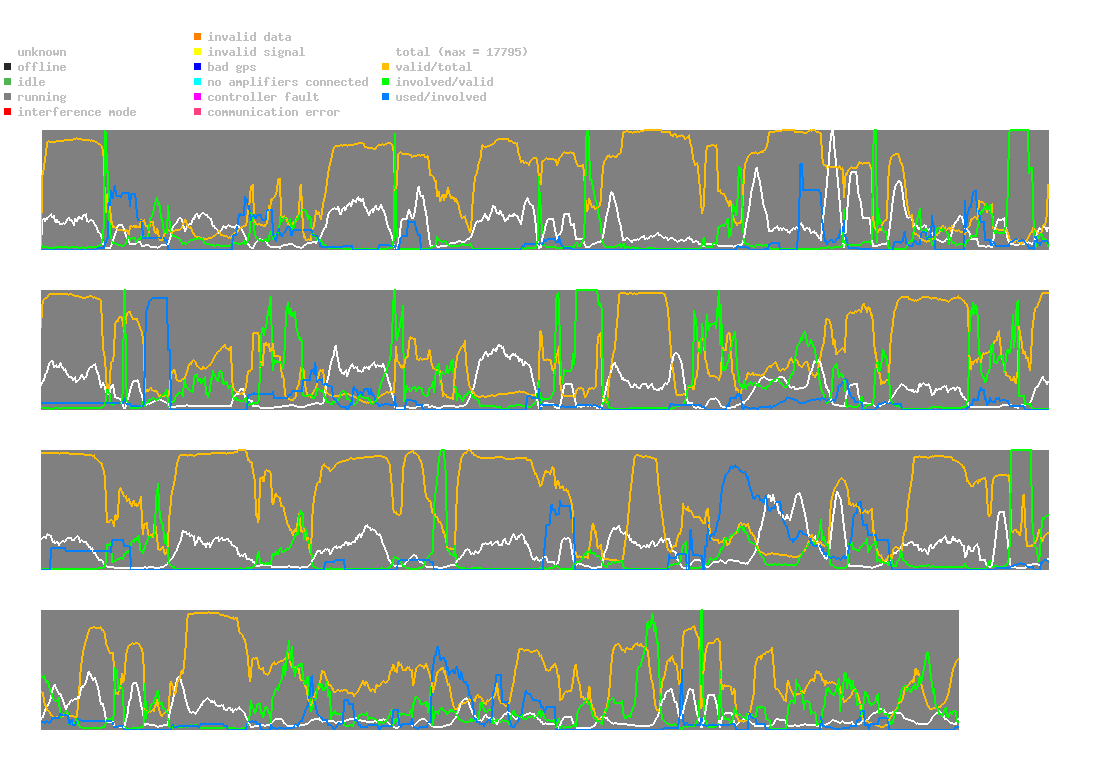Click the dark blue bad gps swatch
The image size is (1095, 764).
pos(198,67)
